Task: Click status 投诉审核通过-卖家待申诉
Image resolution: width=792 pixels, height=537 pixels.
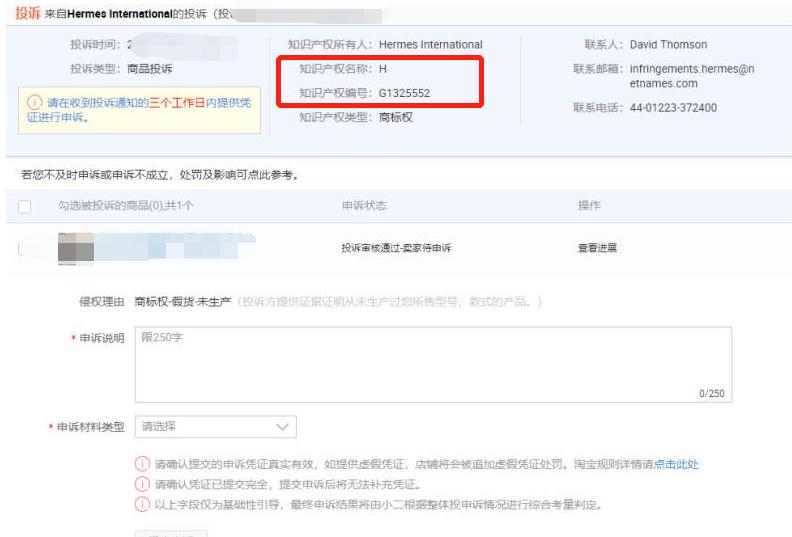Action: [x=396, y=248]
